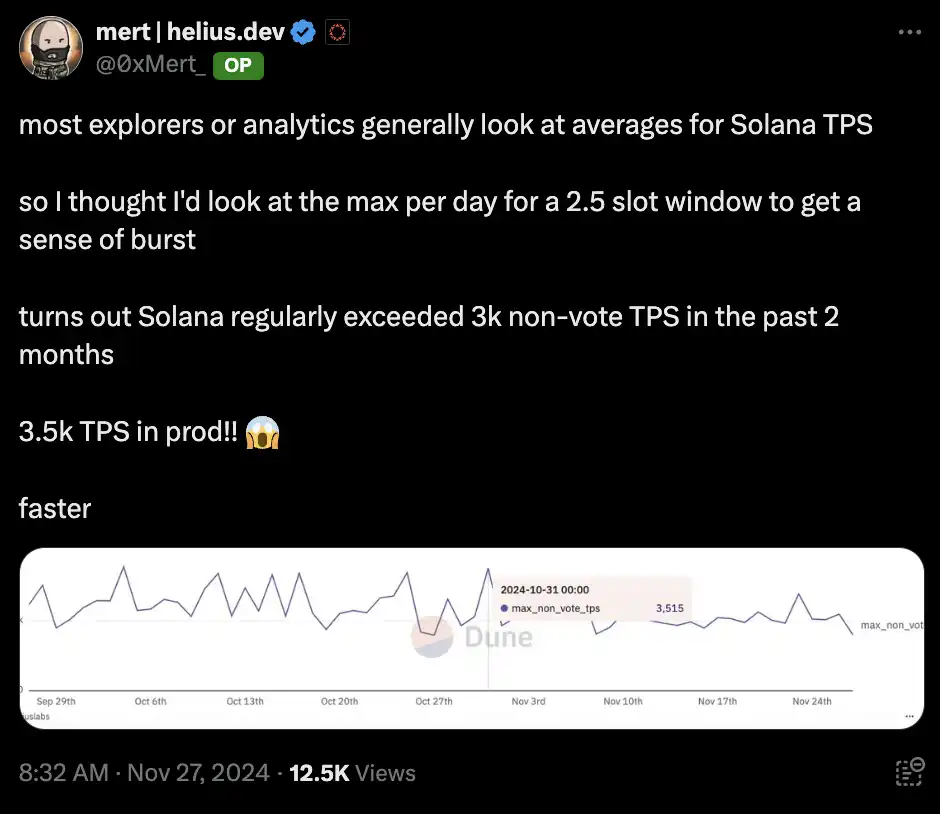The image size is (940, 814).
Task: Click the screaming face emoji
Action: (x=262, y=432)
